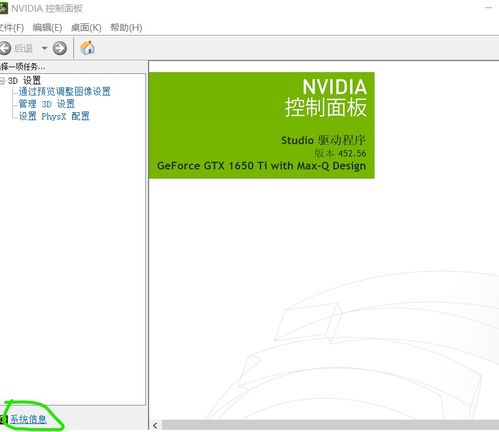Click the NVIDIA app icon in title bar

pos(4,8)
